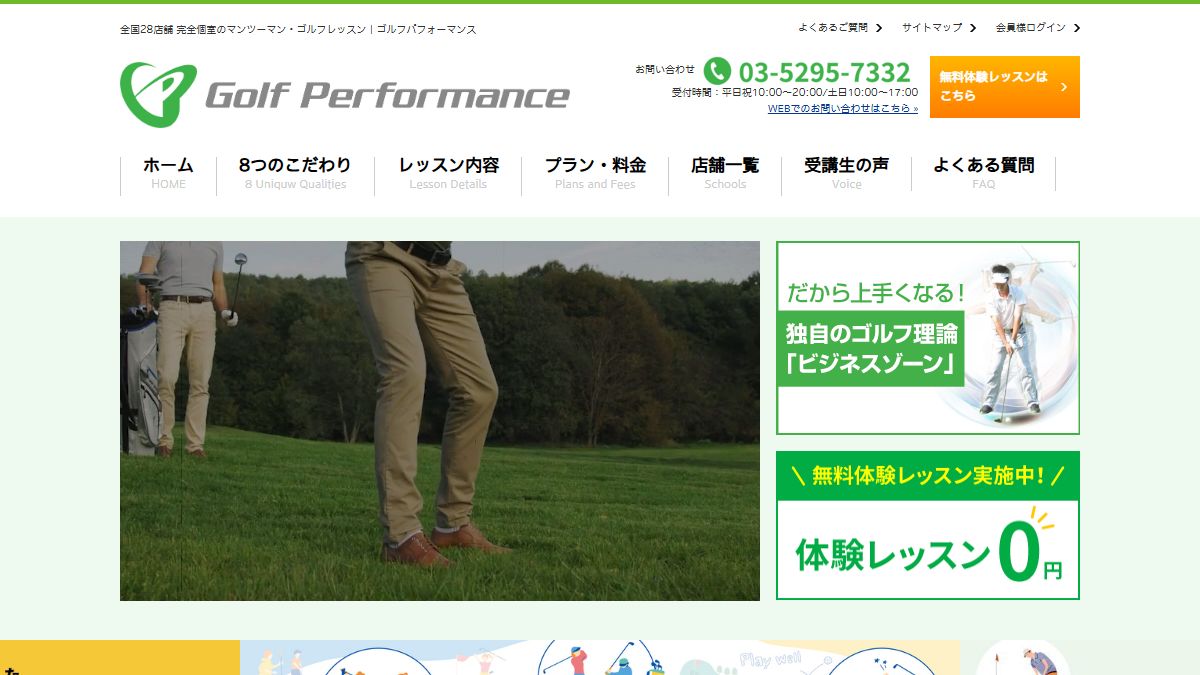The image size is (1200, 675).
Task: Click the arrow beside 会員様ログイン
Action: (x=1077, y=28)
